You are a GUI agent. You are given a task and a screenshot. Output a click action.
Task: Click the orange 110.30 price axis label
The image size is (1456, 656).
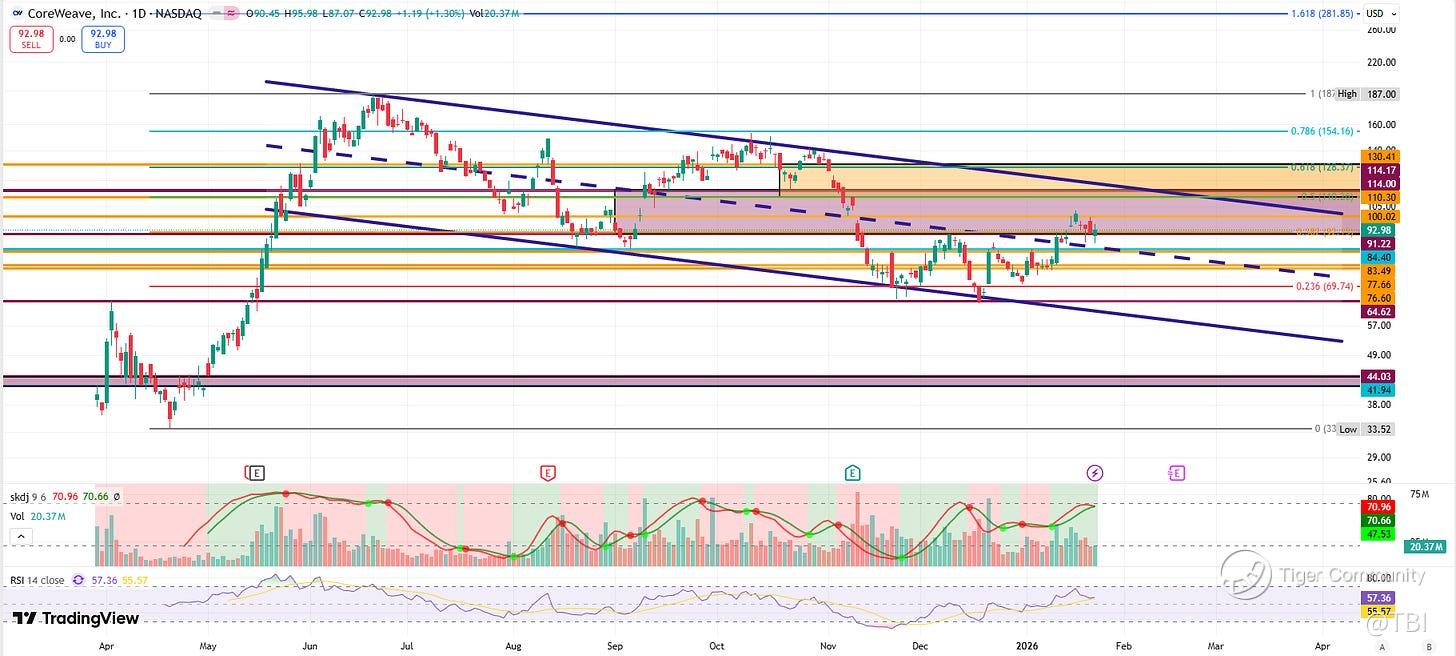pyautogui.click(x=1380, y=199)
